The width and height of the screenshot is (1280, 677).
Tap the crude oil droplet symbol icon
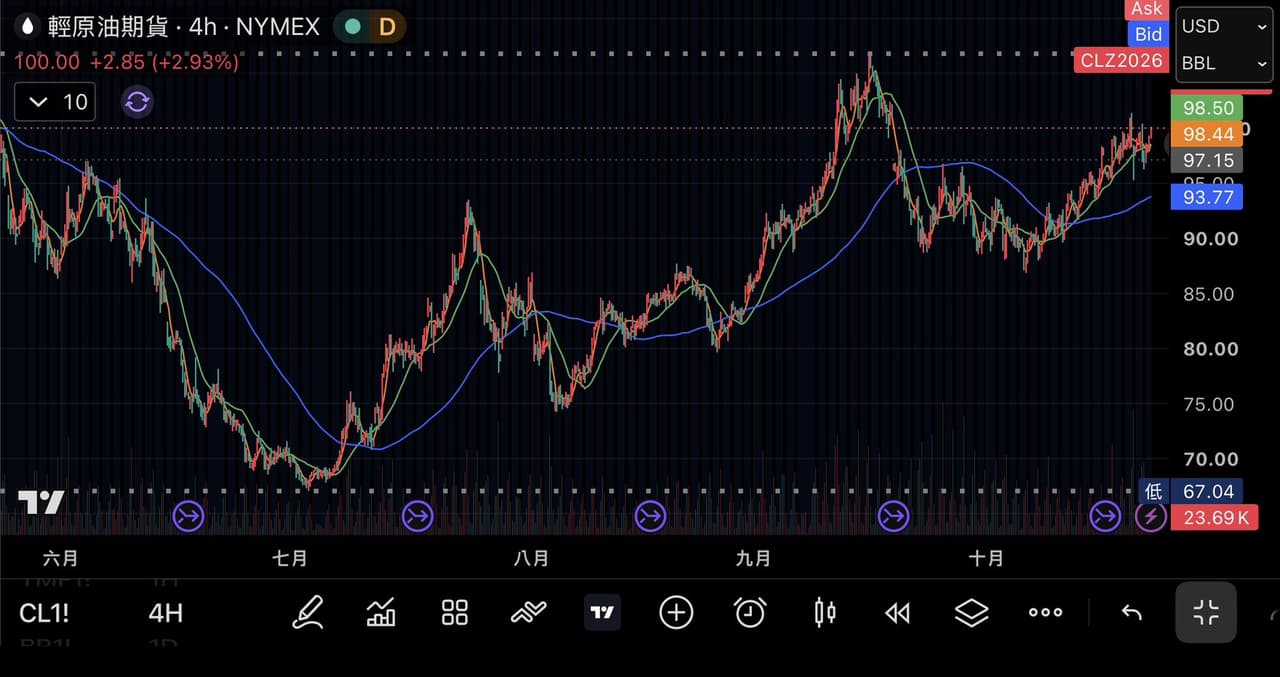click(x=27, y=27)
